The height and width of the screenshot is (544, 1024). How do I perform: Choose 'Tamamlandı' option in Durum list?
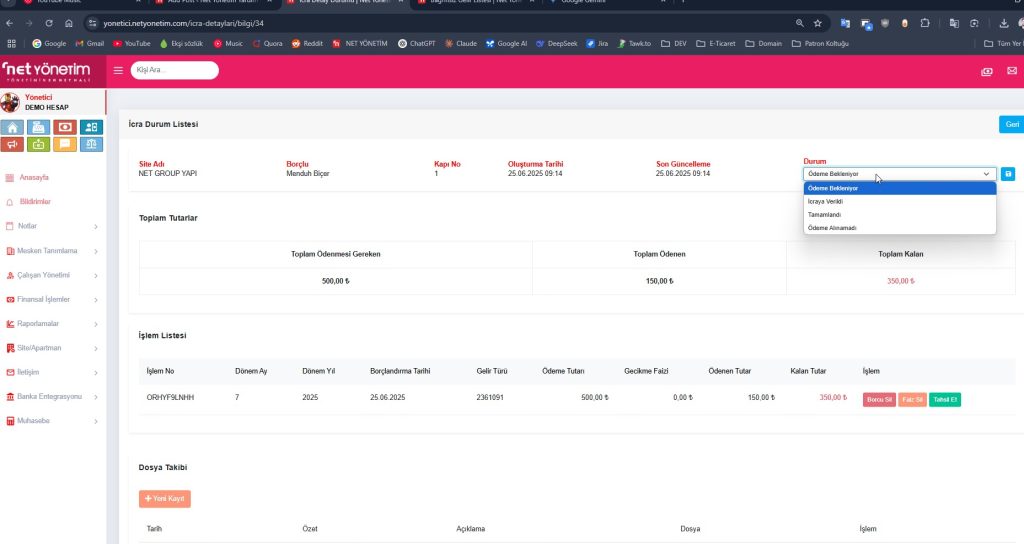pyautogui.click(x=824, y=214)
